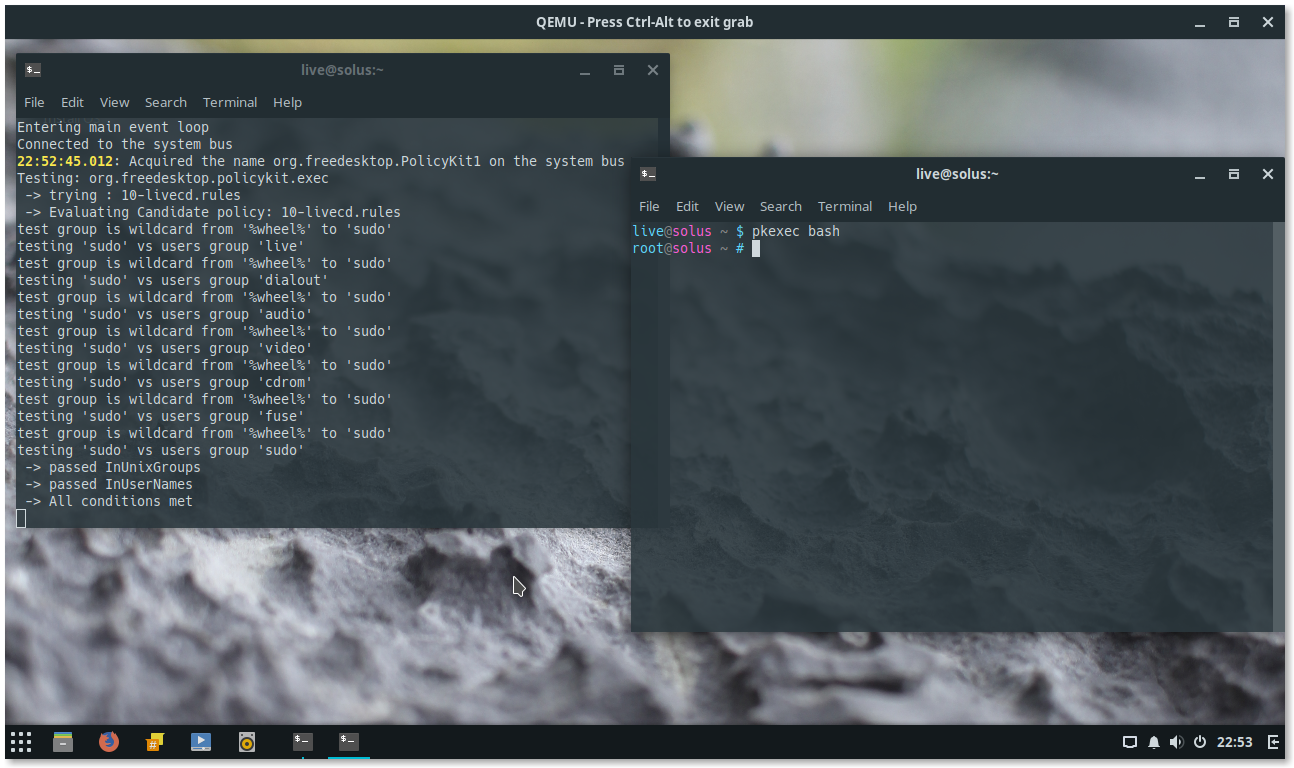Image resolution: width=1294 pixels, height=768 pixels.
Task: Open Help menu in right terminal
Action: [x=902, y=206]
